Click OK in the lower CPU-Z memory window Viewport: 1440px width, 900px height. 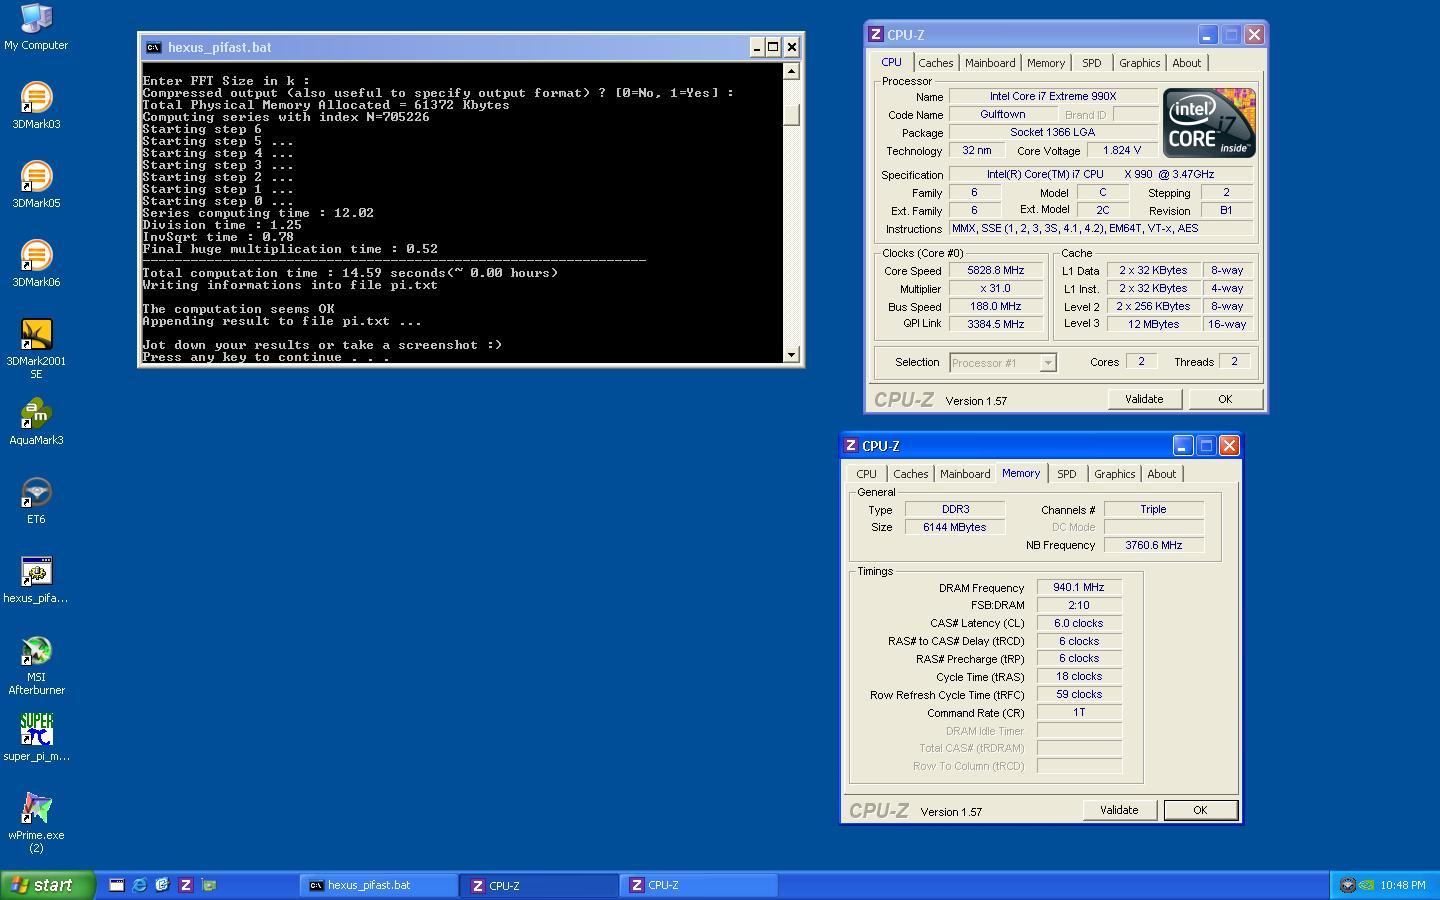click(1200, 810)
